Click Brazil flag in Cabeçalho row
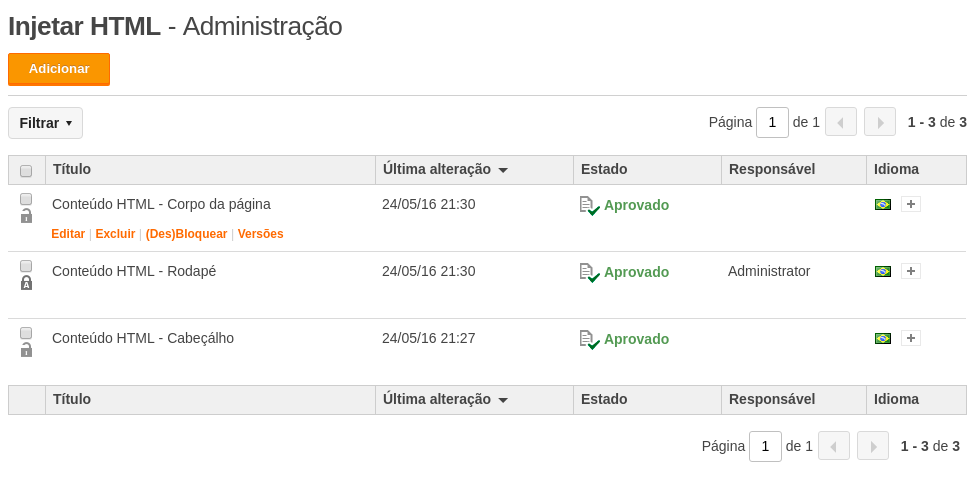This screenshot has height=487, width=975. click(x=882, y=338)
